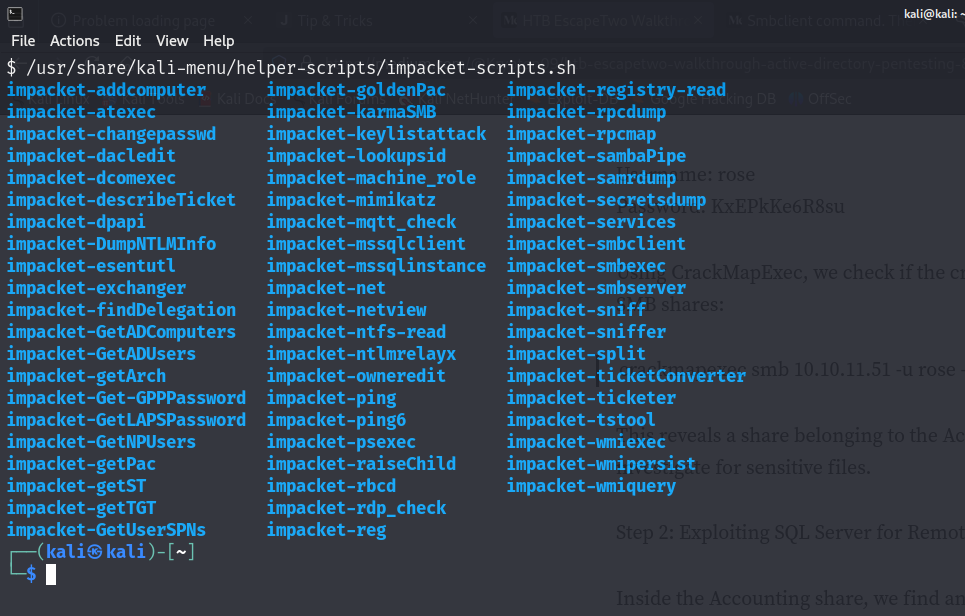
Task: Click 'impacket-rpcmap' in the listing
Action: 582,134
